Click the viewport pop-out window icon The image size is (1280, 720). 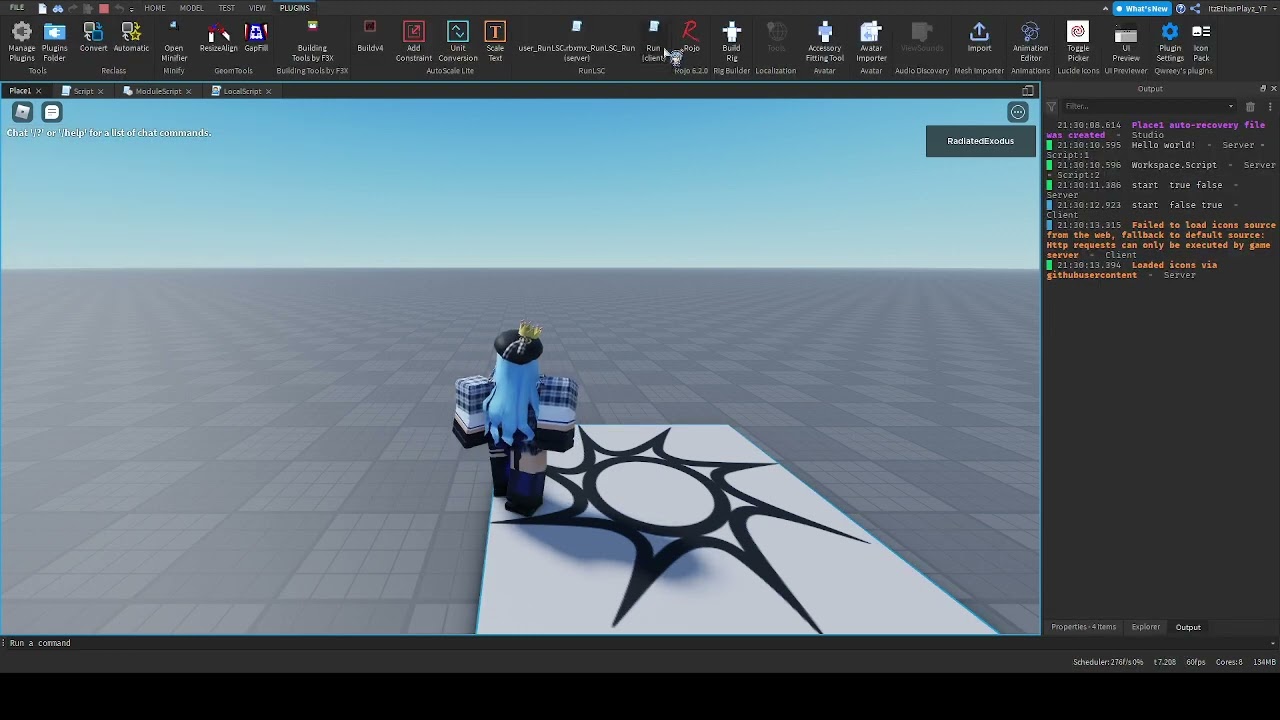(x=1027, y=91)
